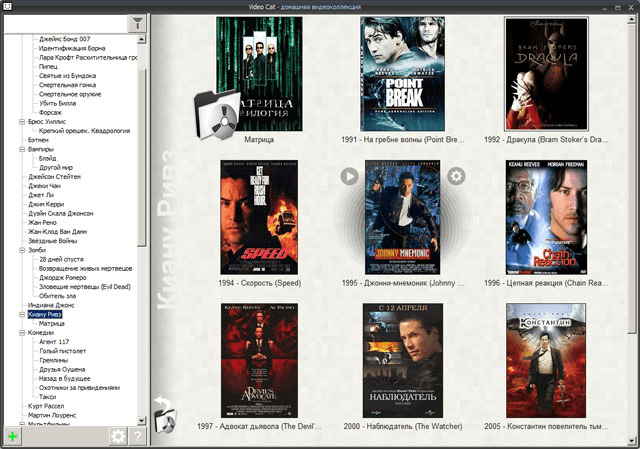Click the filter funnel icon

click(138, 24)
